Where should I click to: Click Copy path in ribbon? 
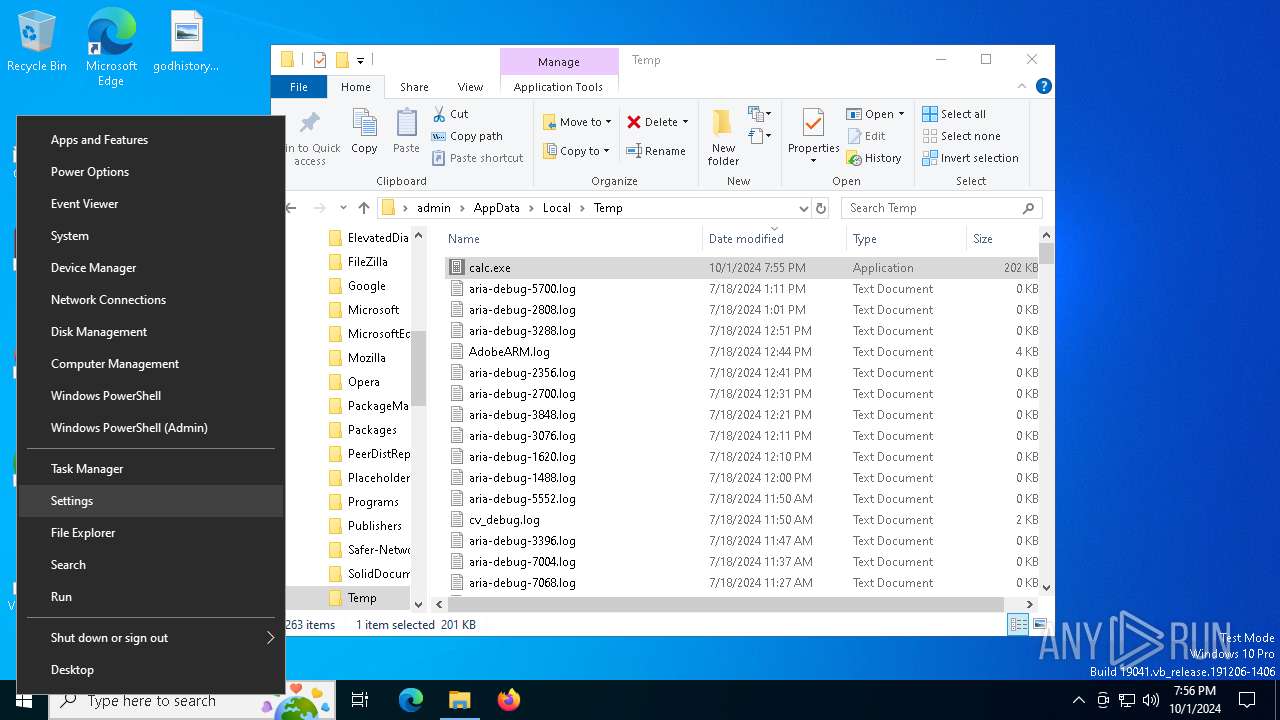(x=467, y=136)
